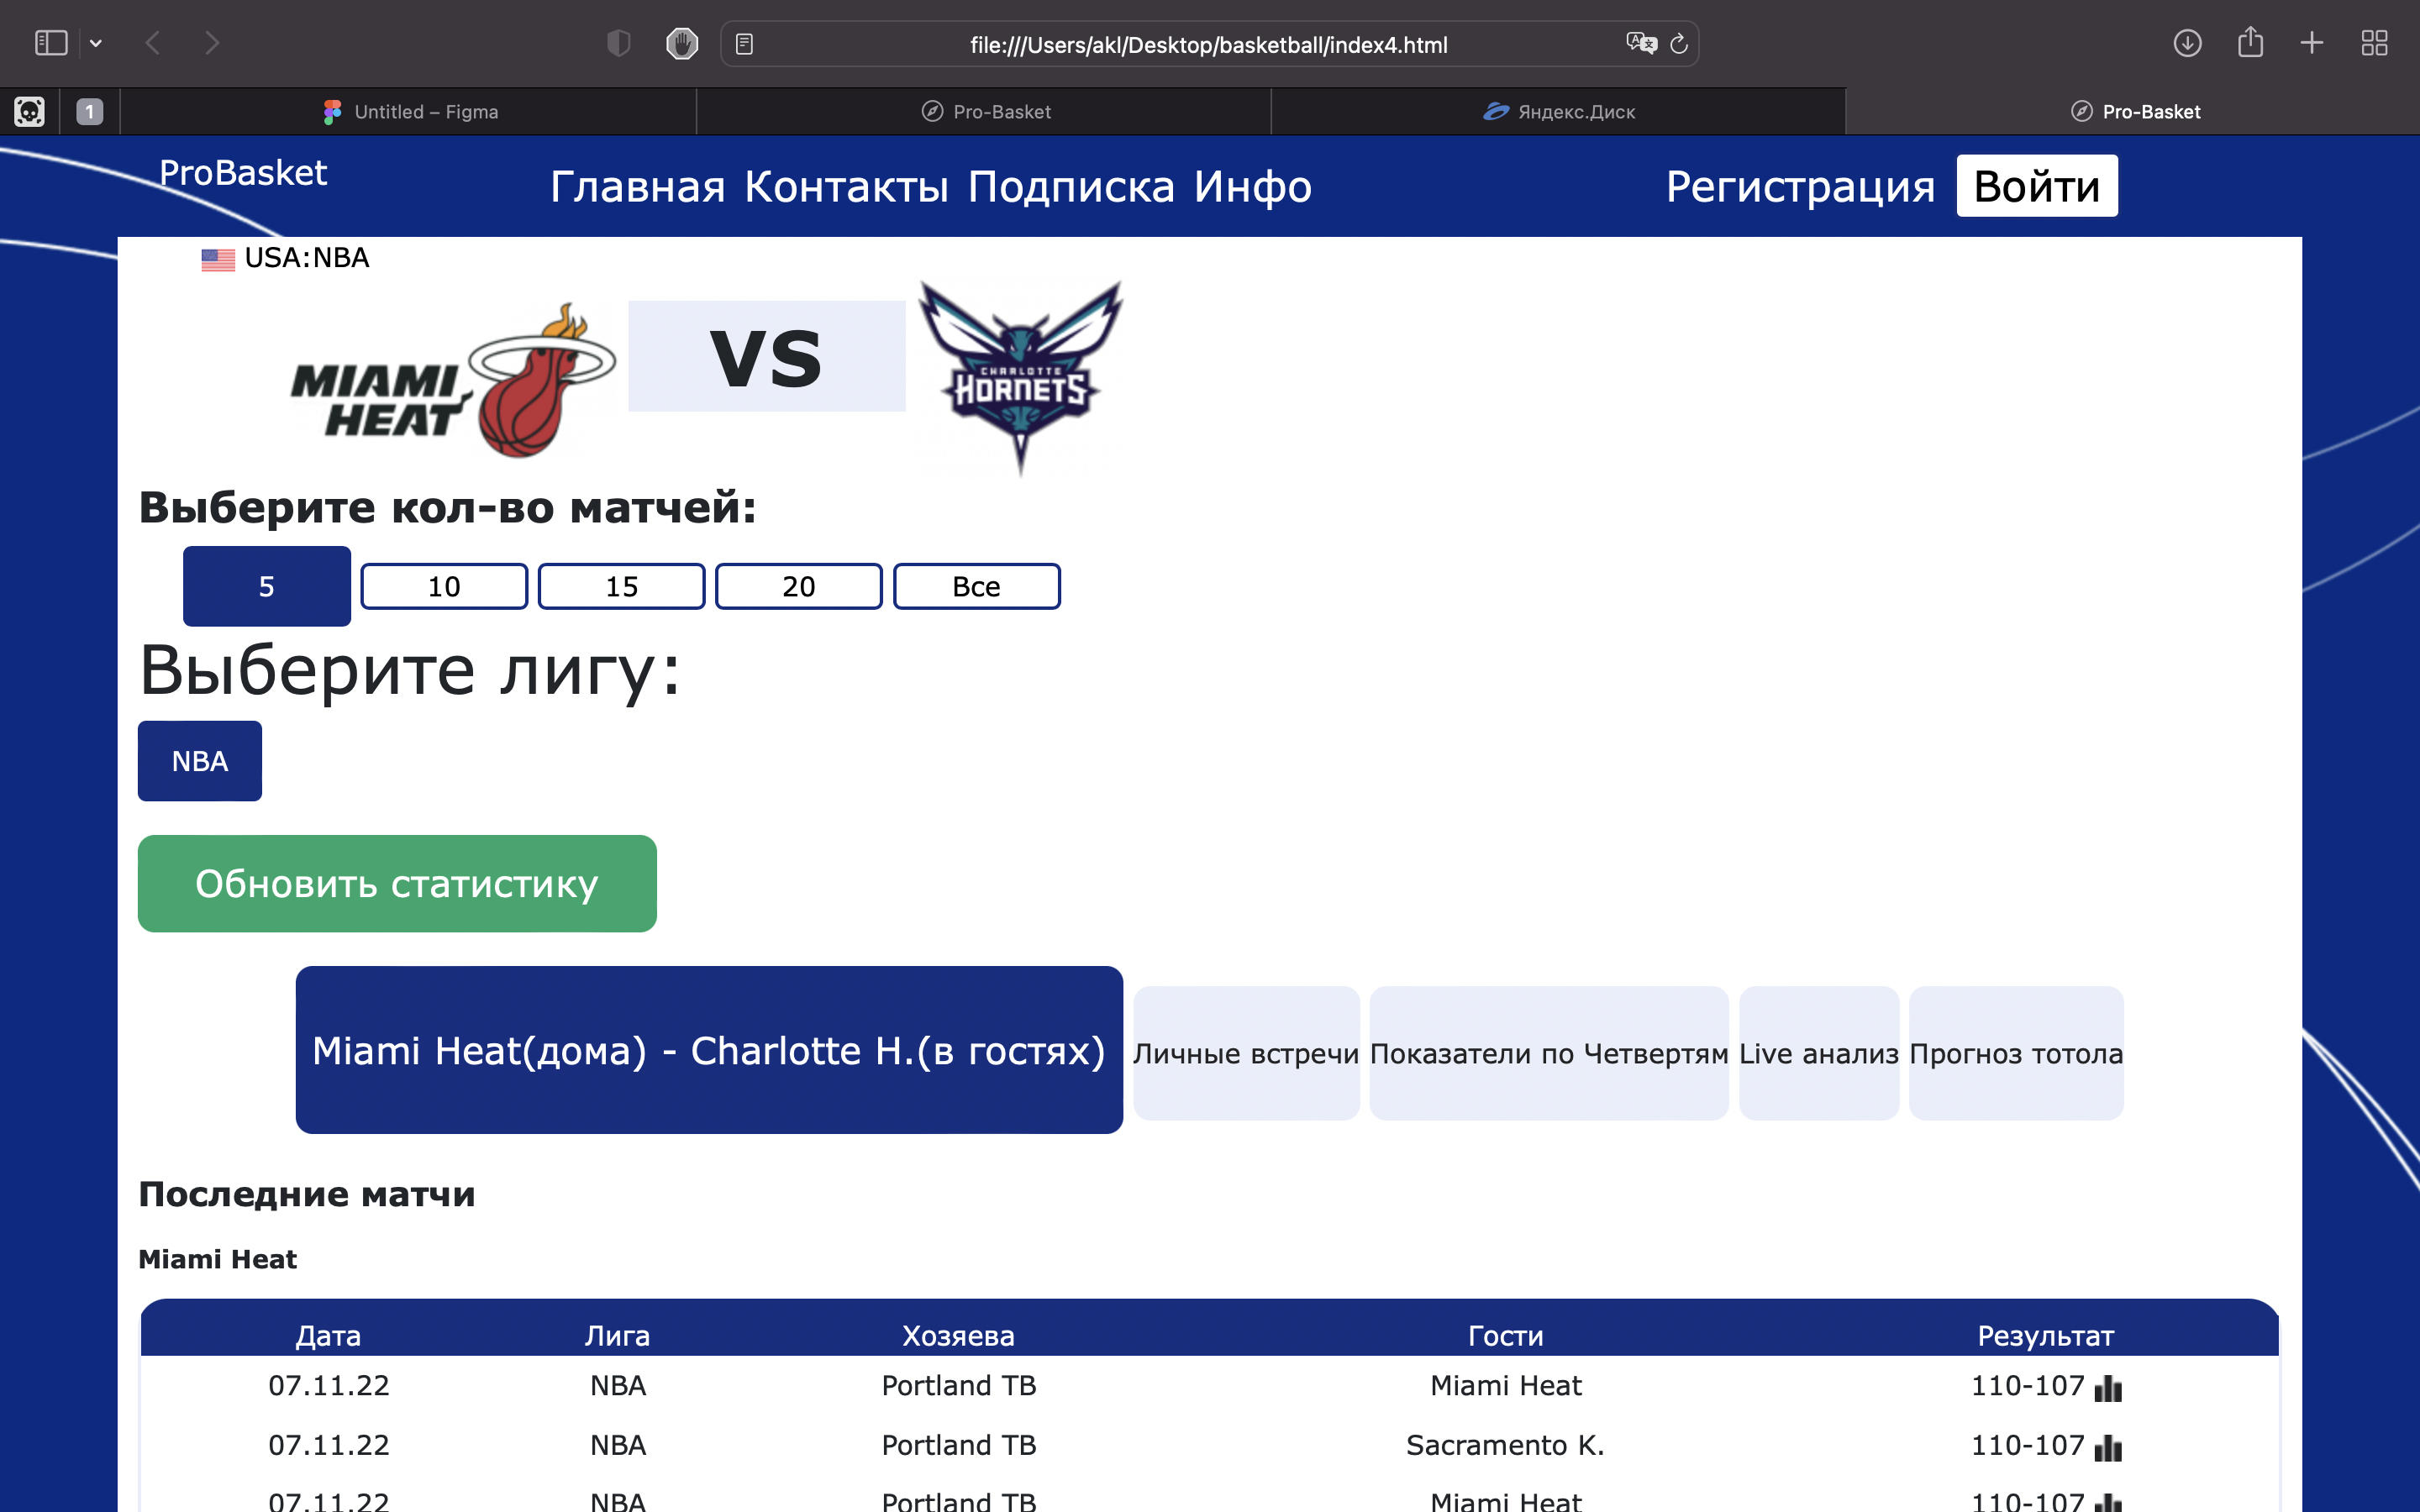Select the active Pro-Basket tab on the right

coord(2134,111)
